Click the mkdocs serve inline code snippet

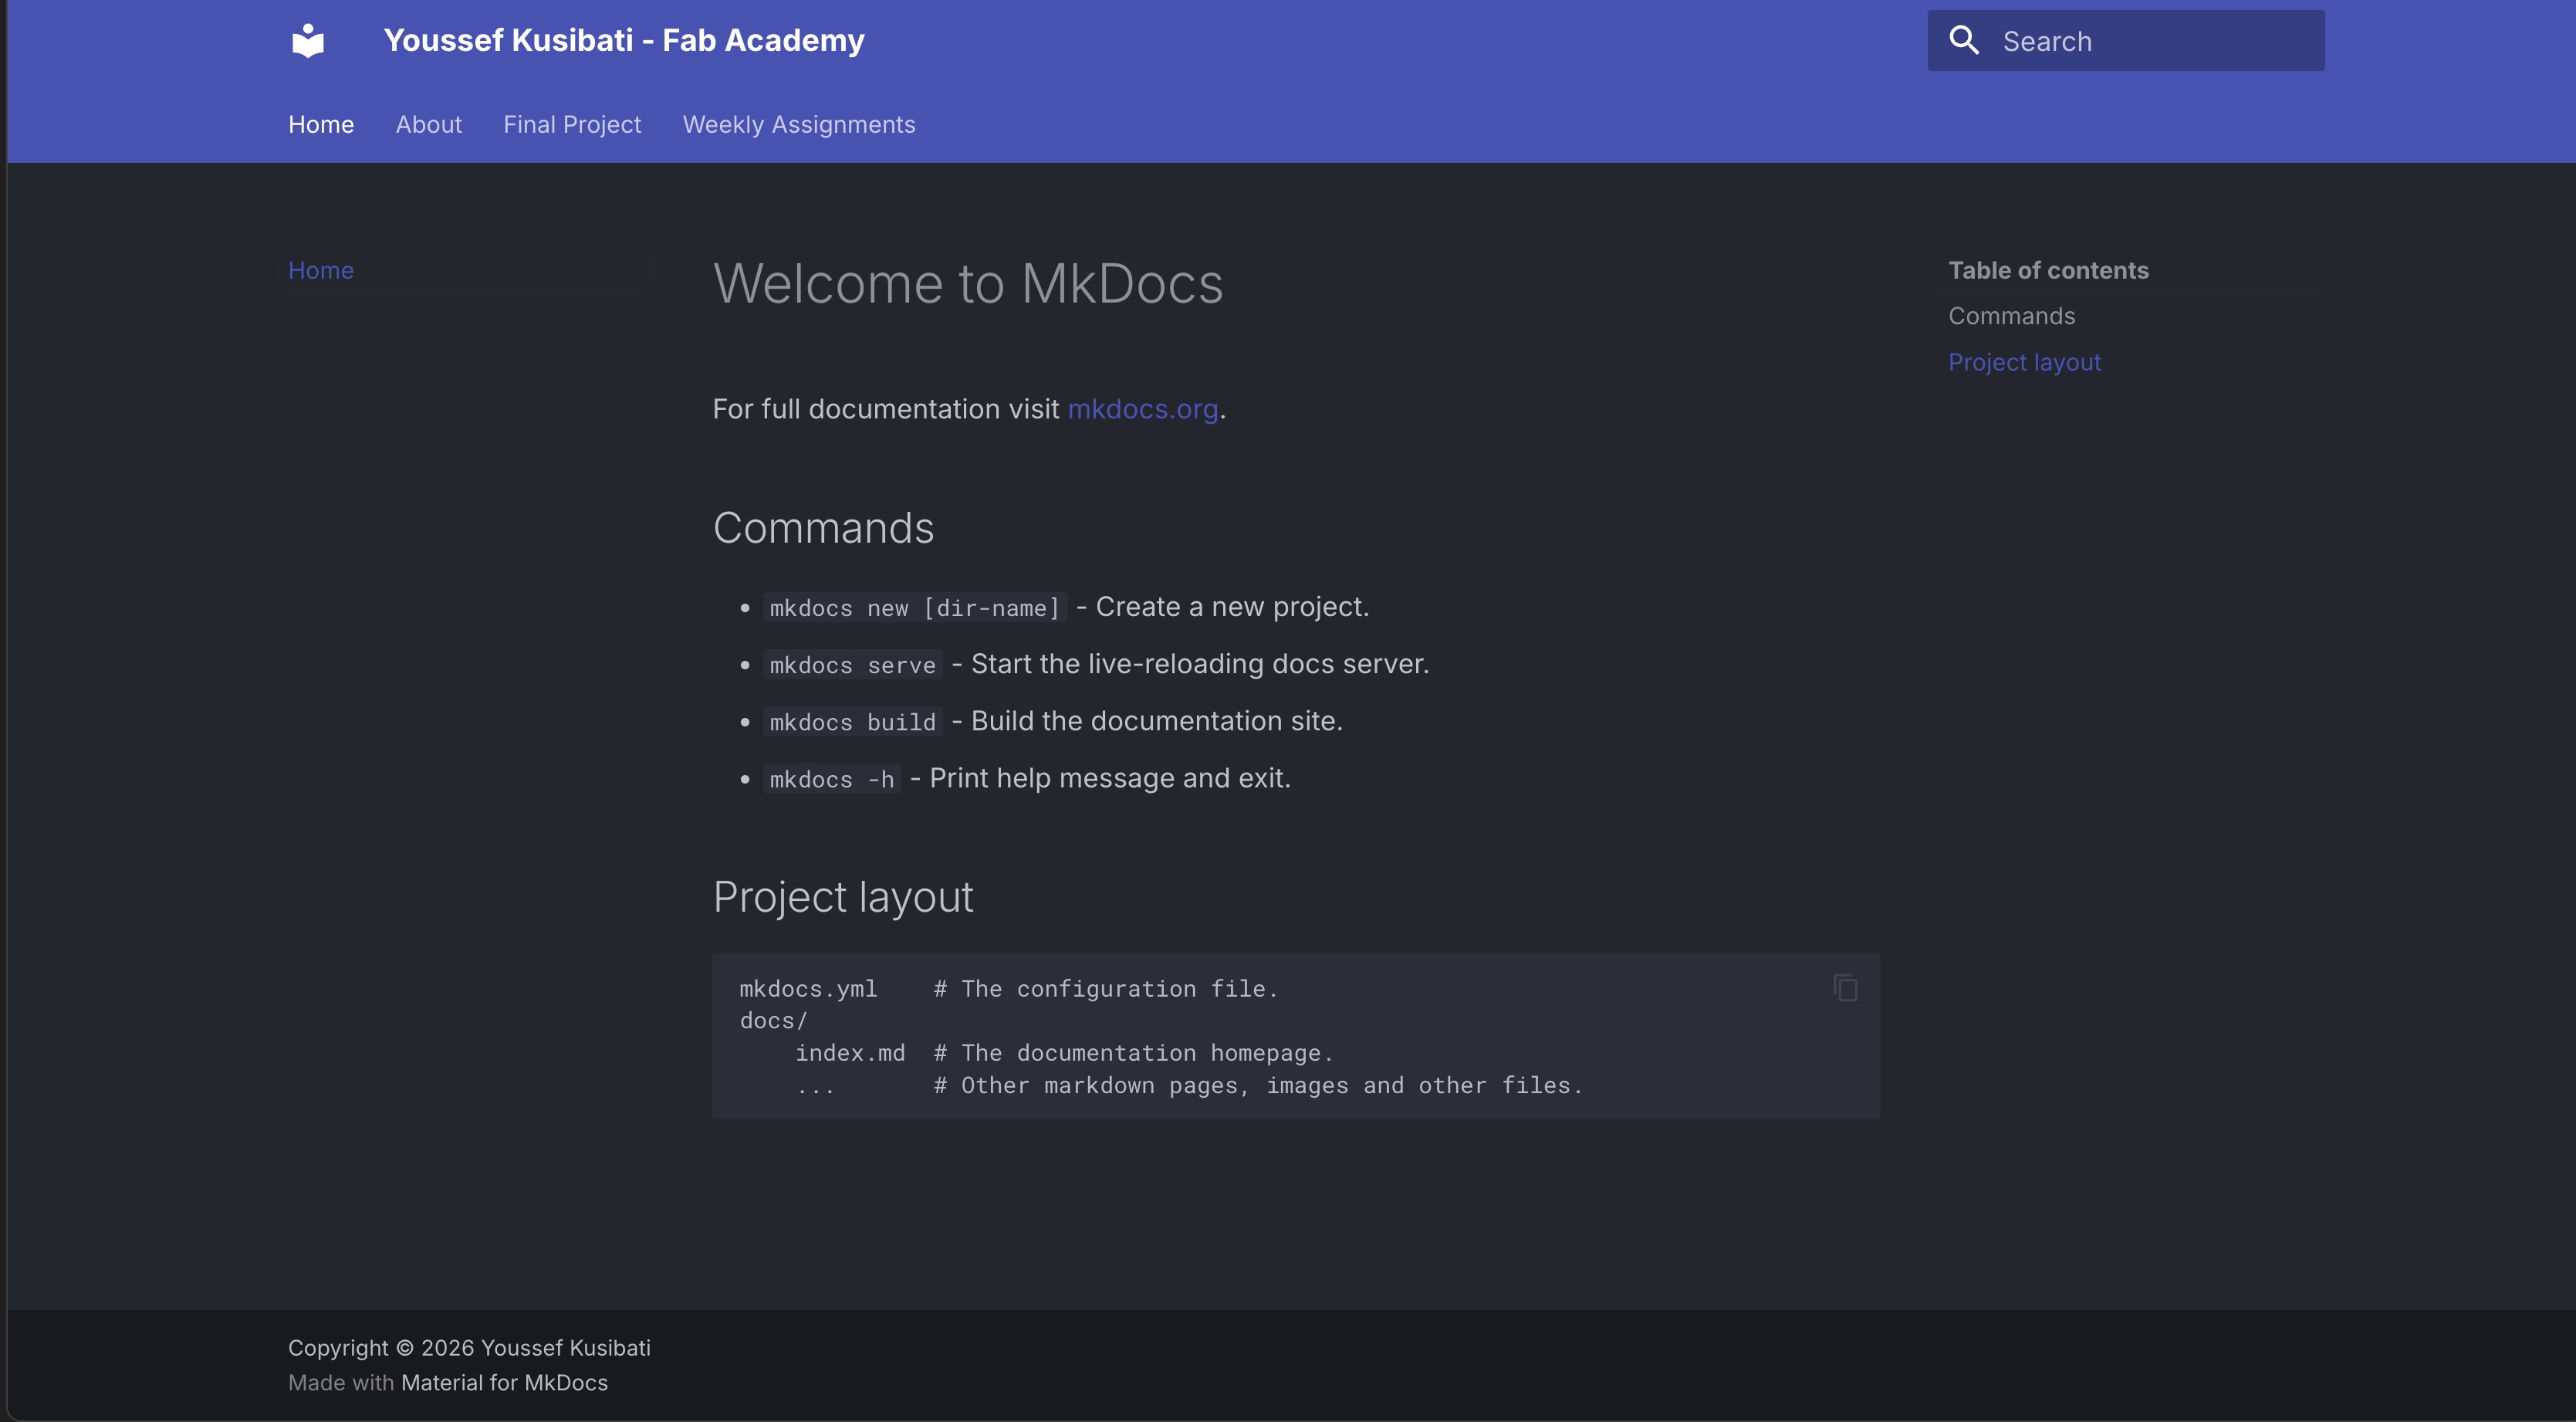pos(851,664)
